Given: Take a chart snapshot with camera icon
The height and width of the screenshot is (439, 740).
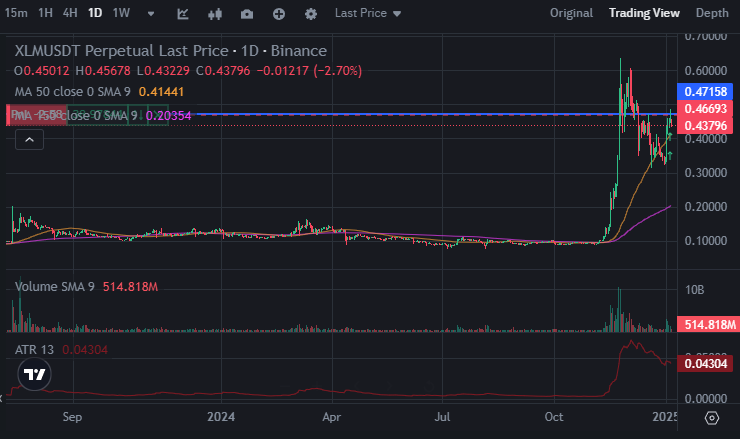Looking at the screenshot, I should click(x=247, y=14).
